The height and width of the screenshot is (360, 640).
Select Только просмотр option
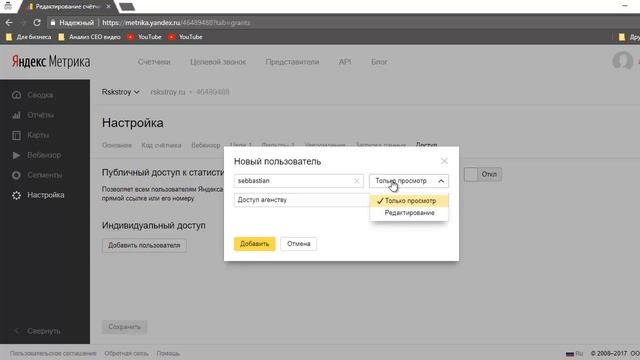pos(409,201)
